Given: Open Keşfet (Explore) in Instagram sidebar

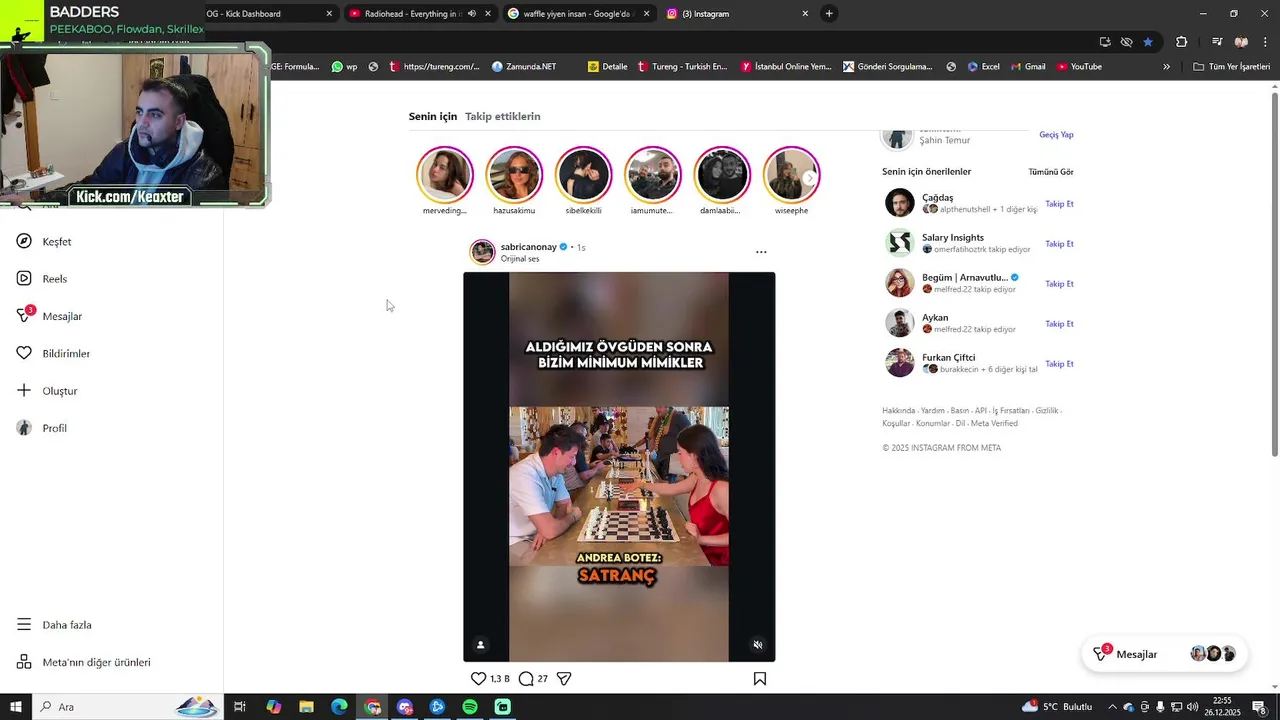Looking at the screenshot, I should point(44,241).
